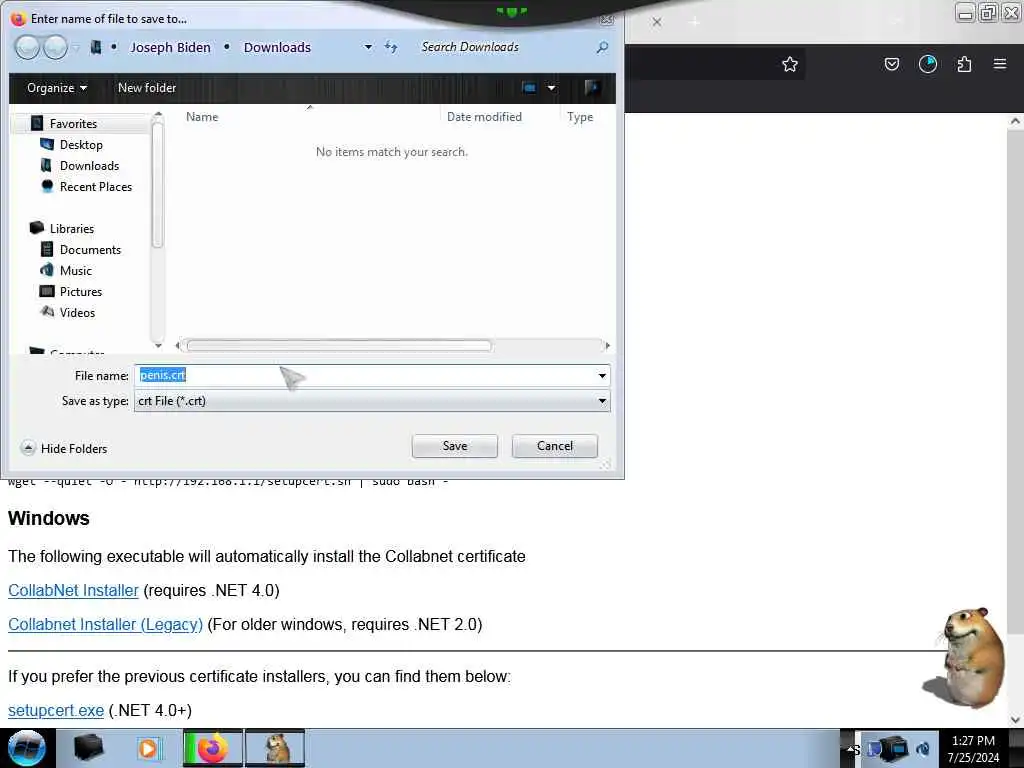Click hamster app icon on taskbar
The width and height of the screenshot is (1024, 768).
[x=275, y=748]
